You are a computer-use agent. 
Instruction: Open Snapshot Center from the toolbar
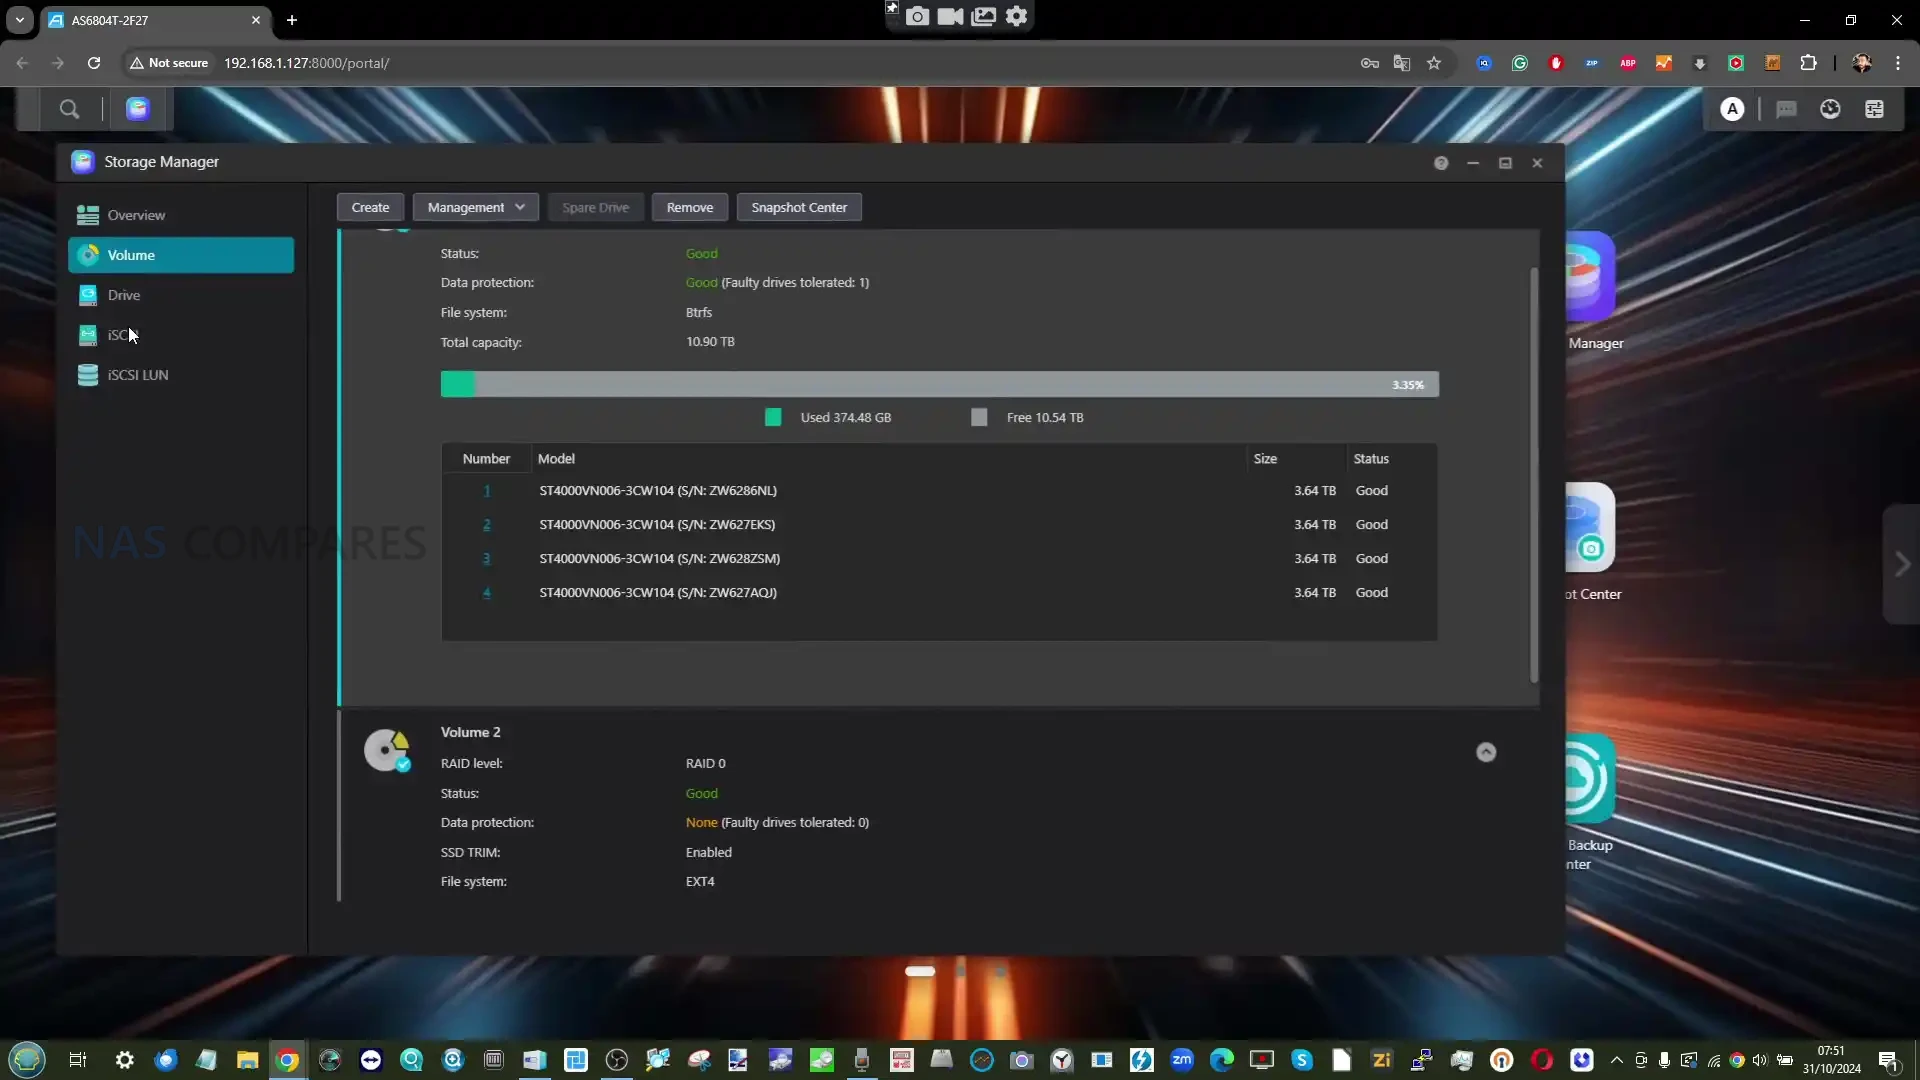[799, 207]
